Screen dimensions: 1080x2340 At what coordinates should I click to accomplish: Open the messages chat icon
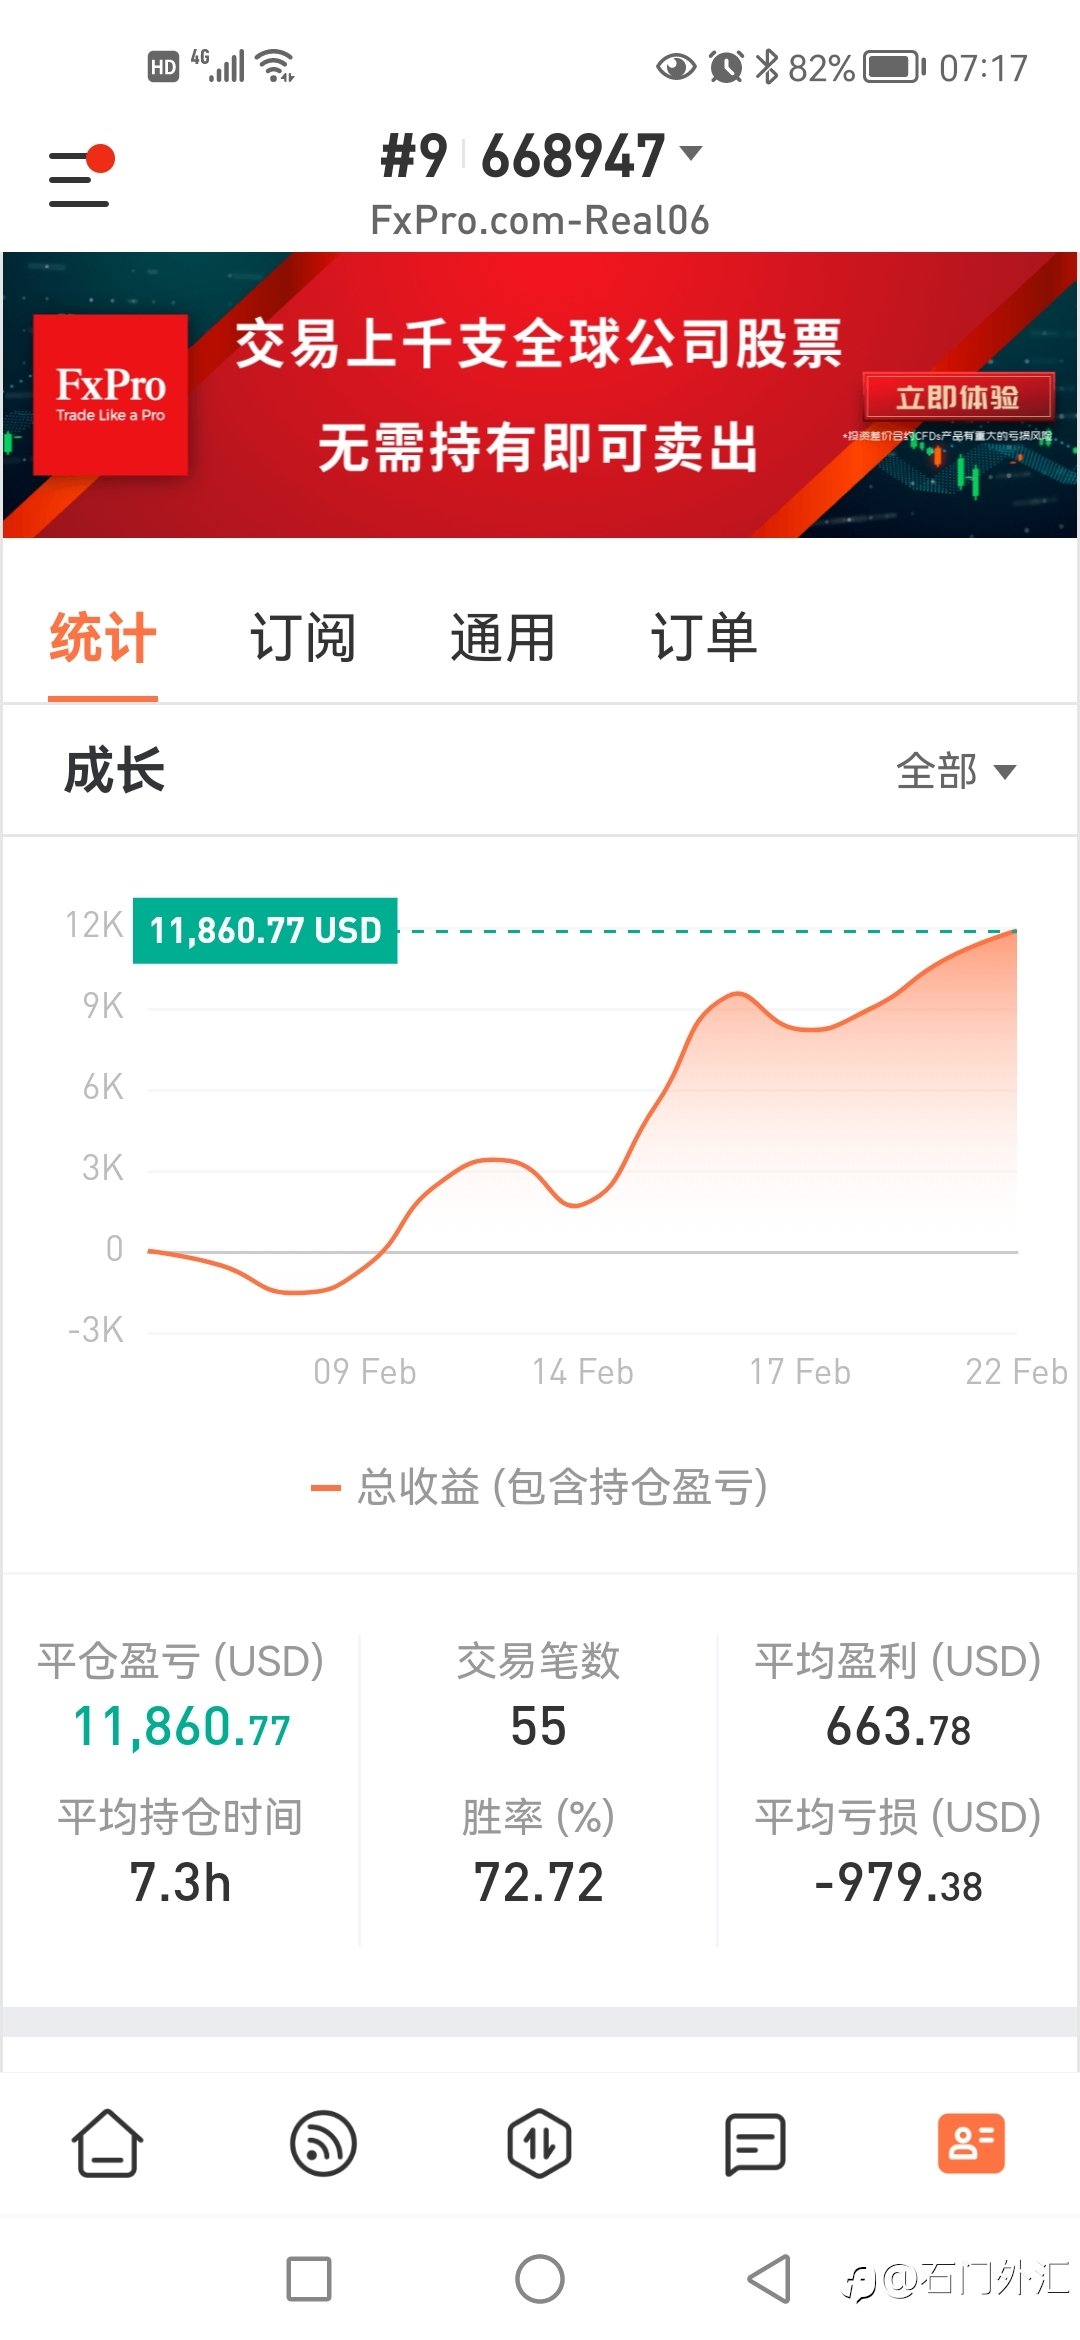[x=755, y=2143]
